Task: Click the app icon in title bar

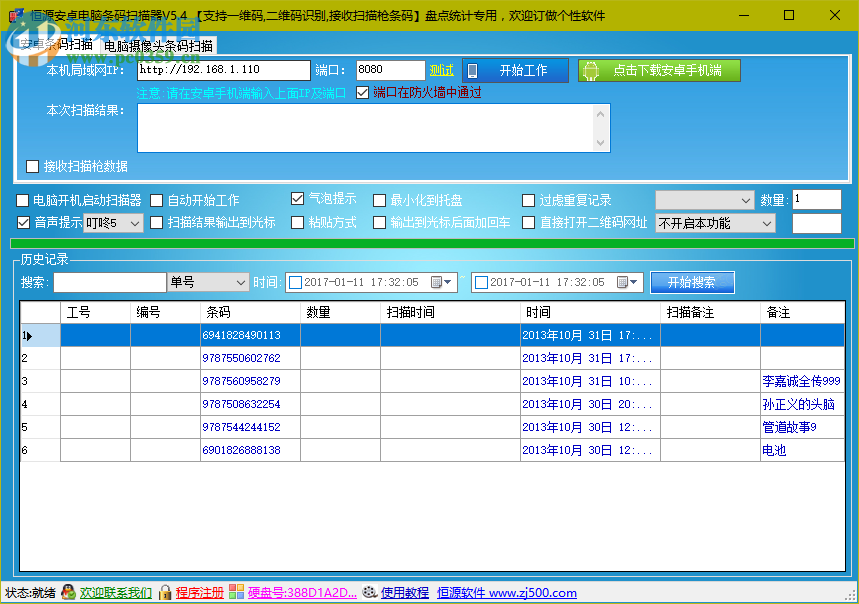Action: pyautogui.click(x=16, y=15)
